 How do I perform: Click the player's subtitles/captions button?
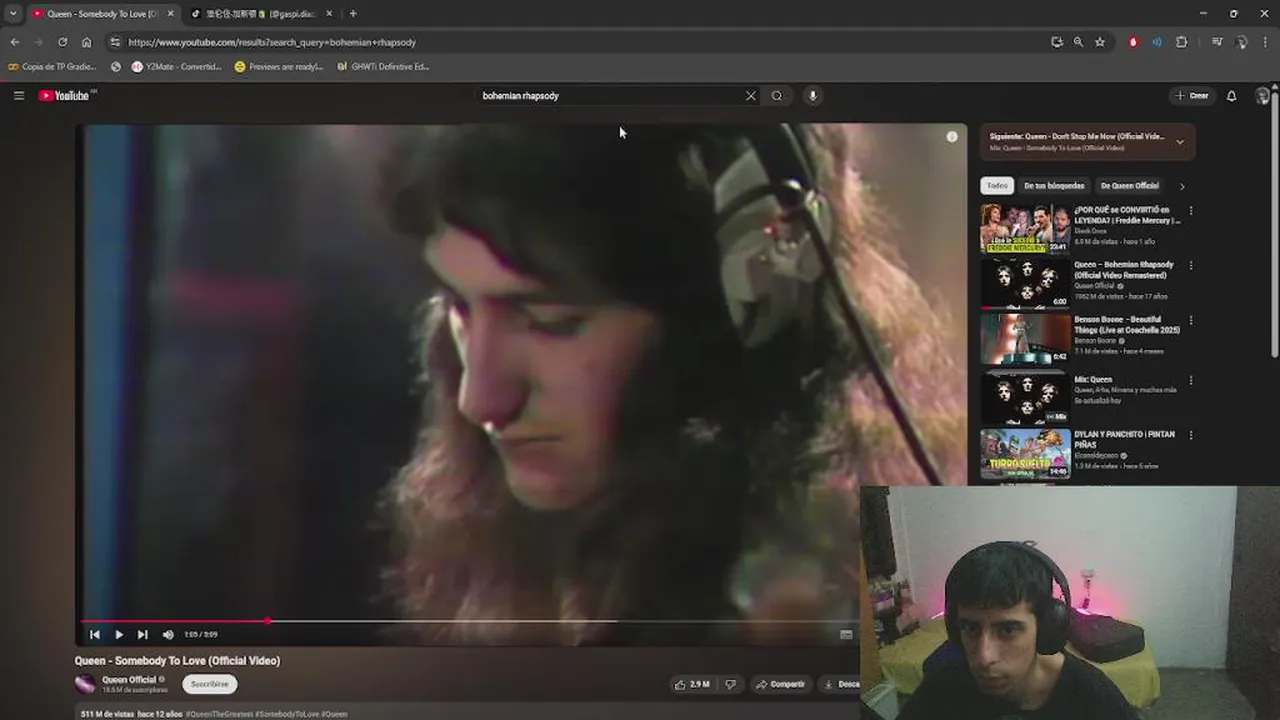coord(846,634)
